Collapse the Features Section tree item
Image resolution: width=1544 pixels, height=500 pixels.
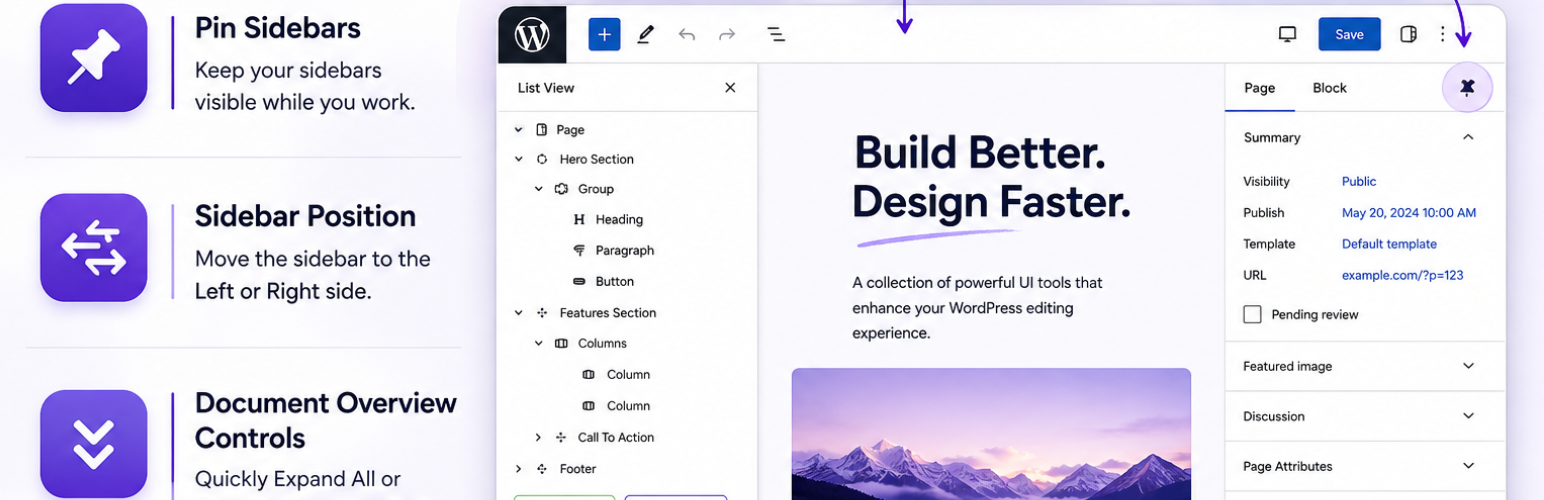tap(518, 313)
